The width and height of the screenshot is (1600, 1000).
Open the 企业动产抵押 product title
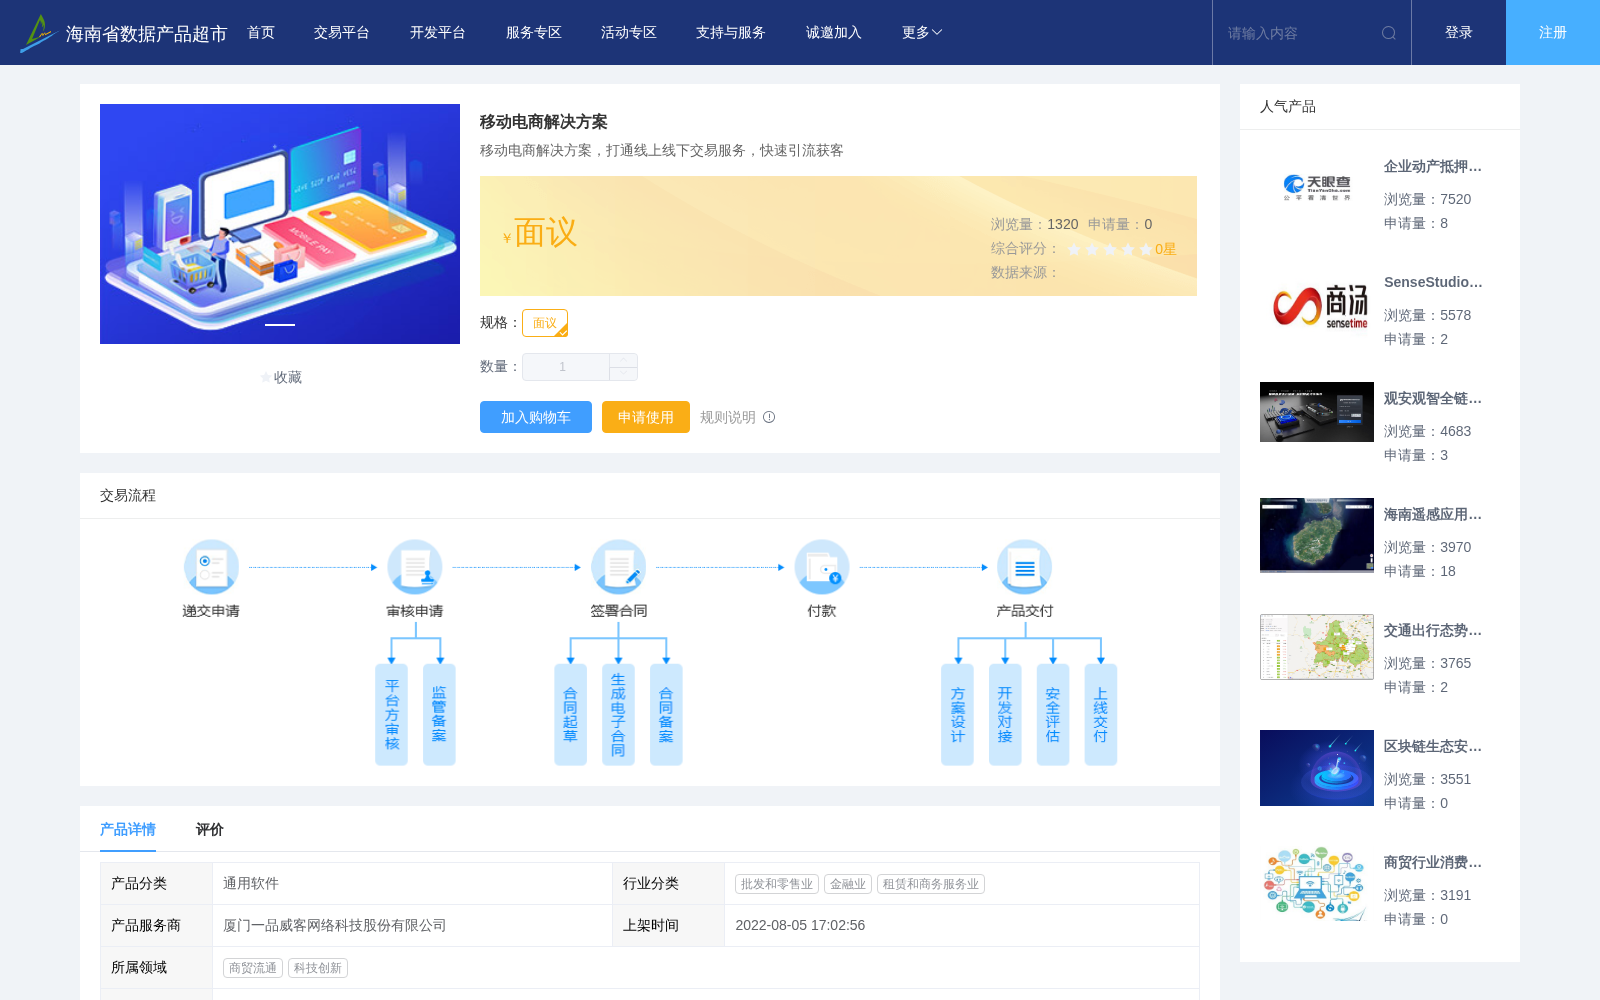1433,166
